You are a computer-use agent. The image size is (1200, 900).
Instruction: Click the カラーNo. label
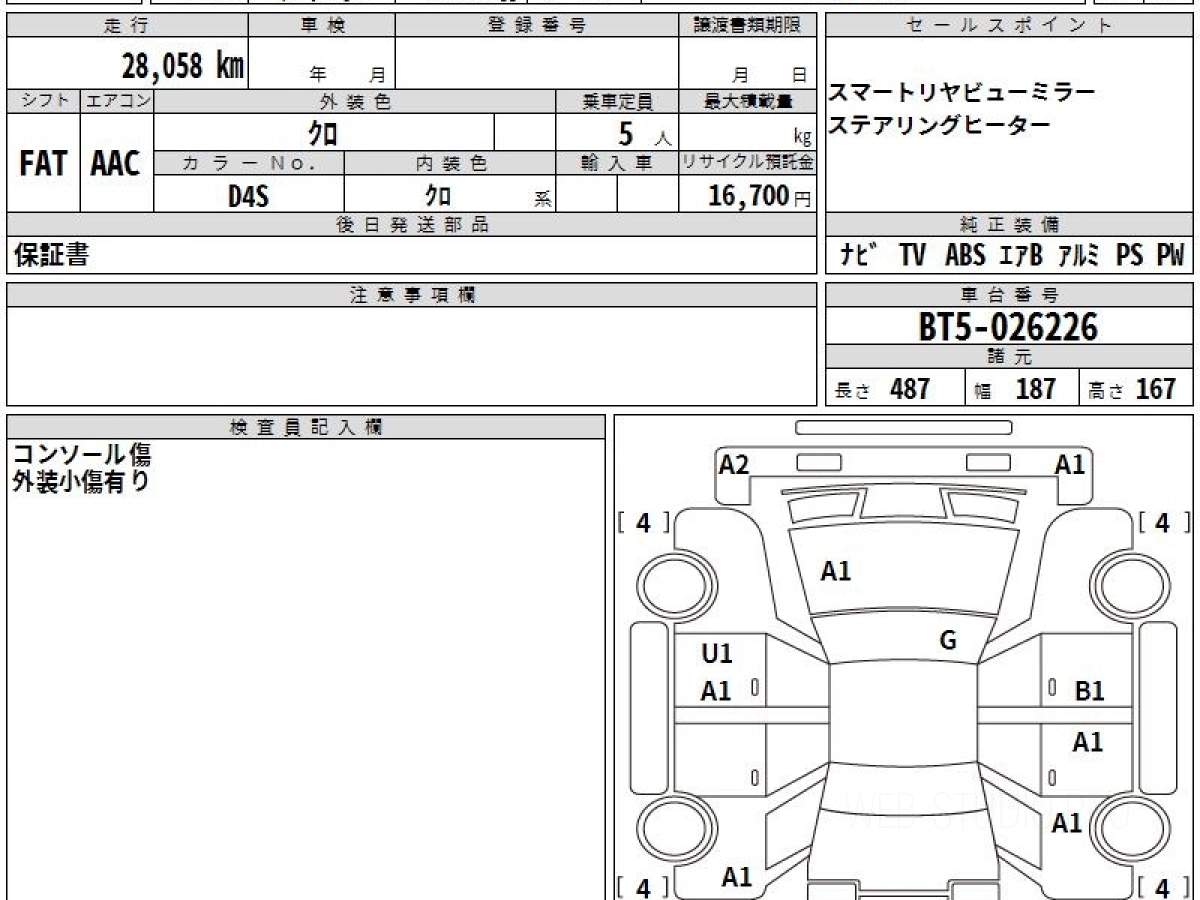click(249, 163)
